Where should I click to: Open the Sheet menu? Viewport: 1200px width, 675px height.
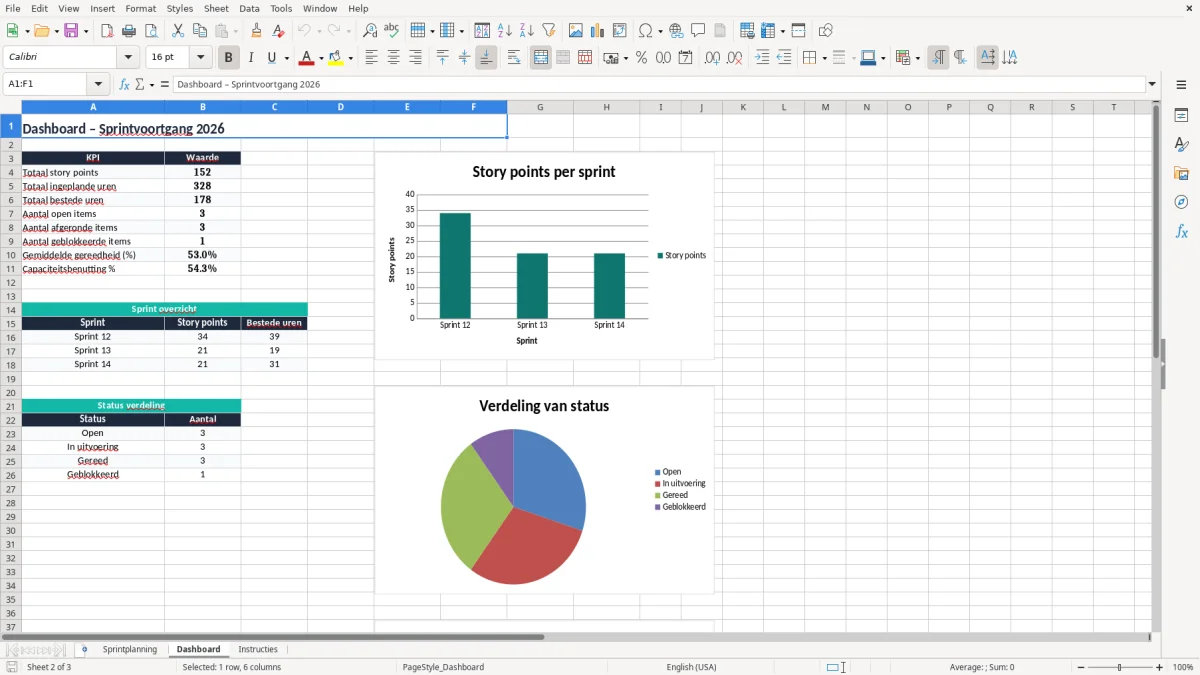216,8
